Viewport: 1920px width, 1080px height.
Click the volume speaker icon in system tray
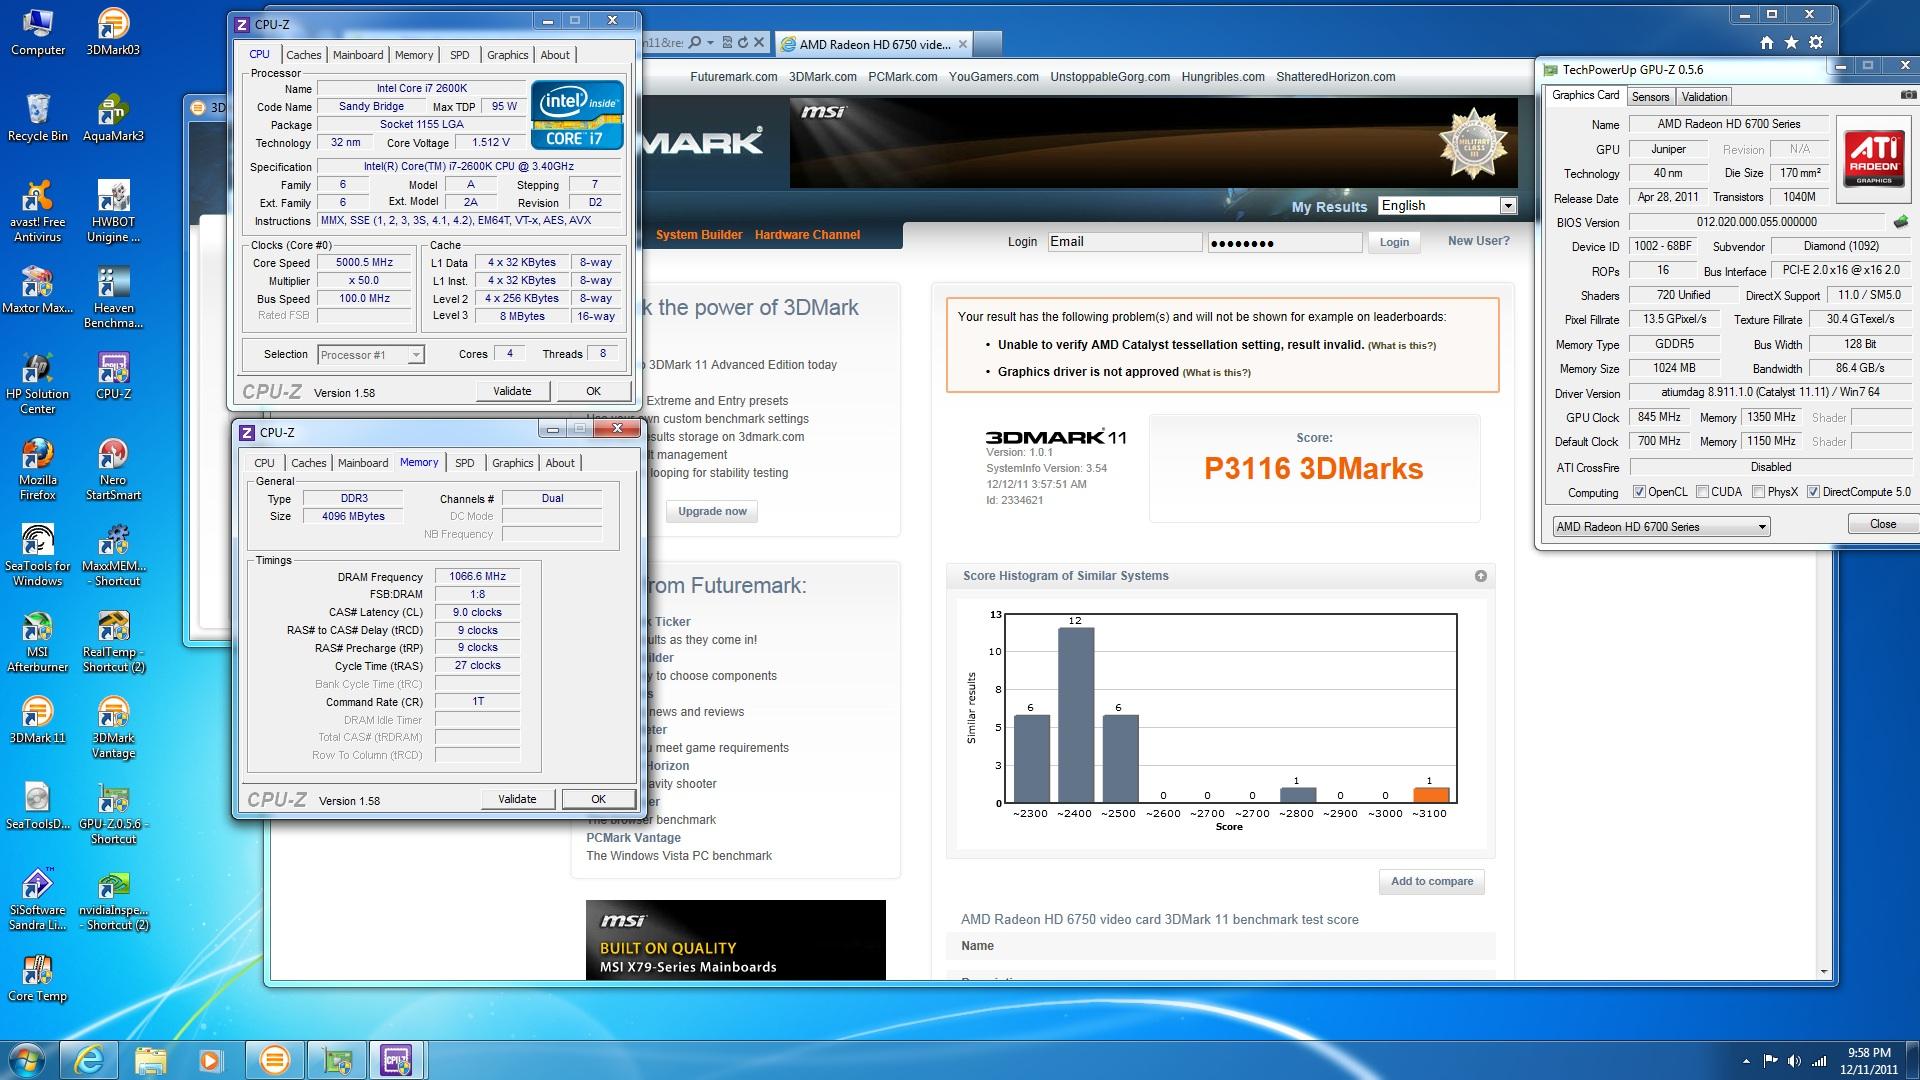point(1794,1061)
